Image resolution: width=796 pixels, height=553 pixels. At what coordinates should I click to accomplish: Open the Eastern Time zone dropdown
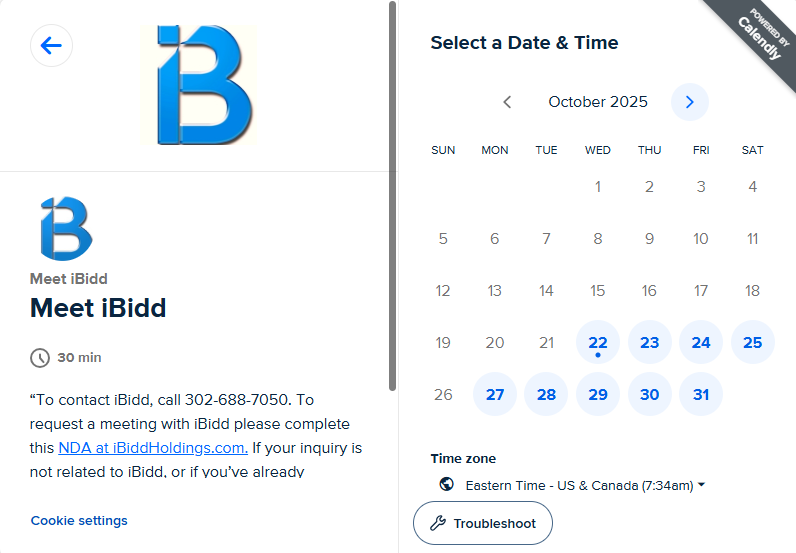[585, 485]
